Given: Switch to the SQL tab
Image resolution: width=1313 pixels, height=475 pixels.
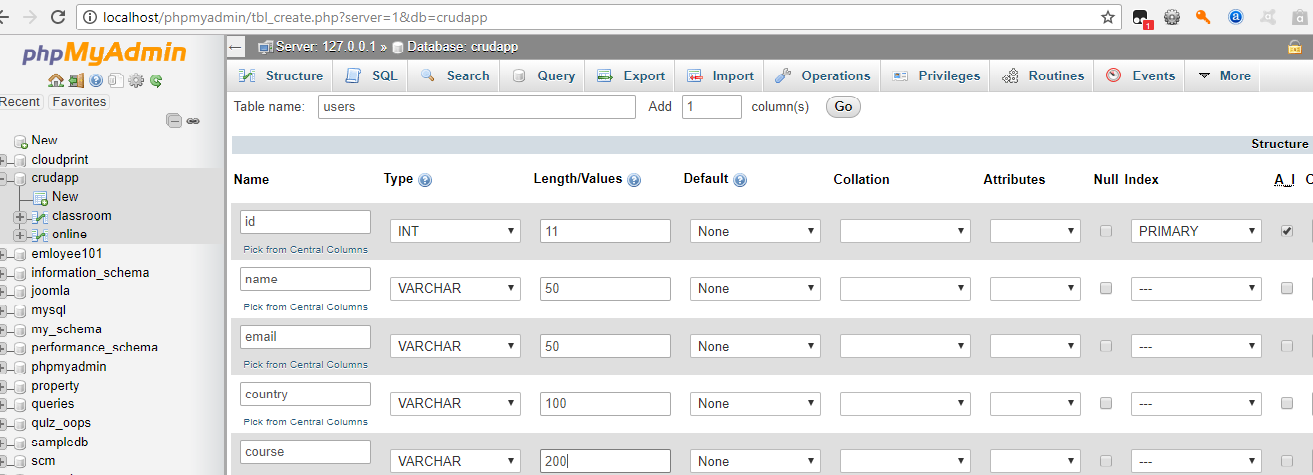Looking at the screenshot, I should (x=372, y=76).
